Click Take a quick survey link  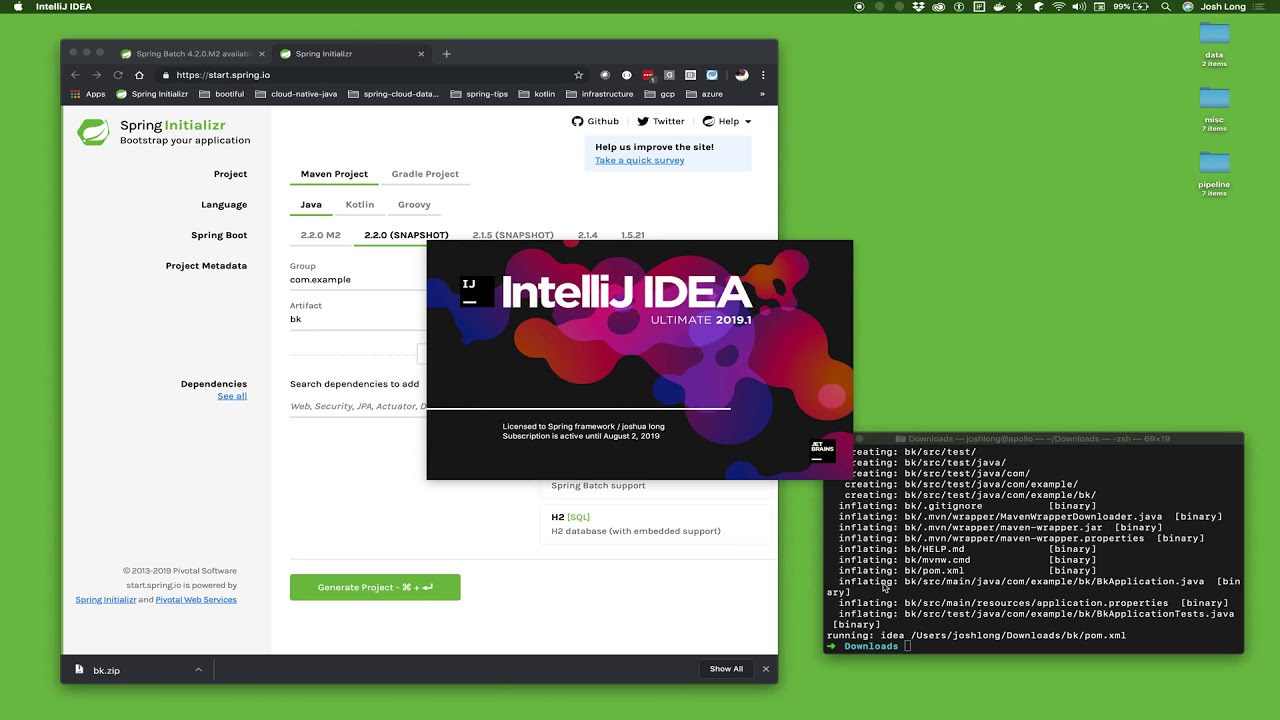point(640,160)
